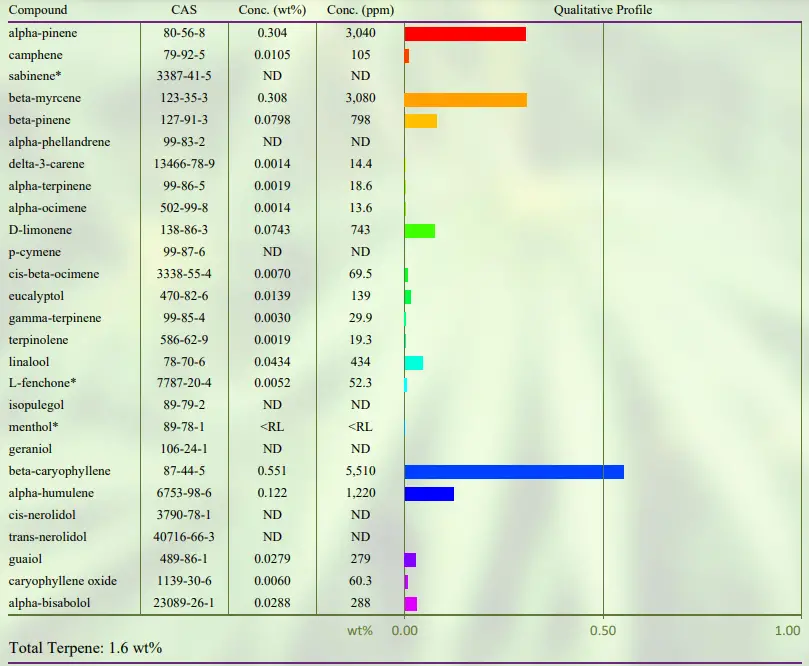Select the 'L-fenchone*' compound name
This screenshot has height=666, width=809.
tap(42, 383)
